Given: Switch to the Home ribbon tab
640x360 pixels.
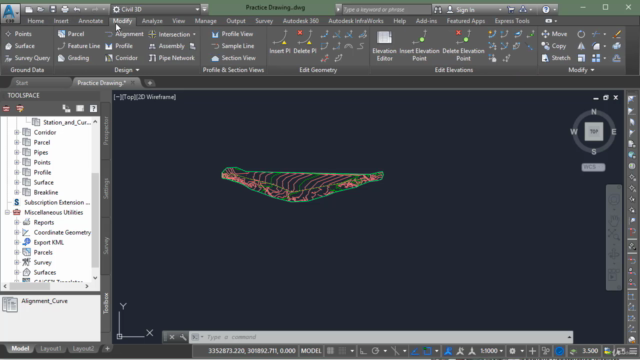Looking at the screenshot, I should [x=36, y=21].
